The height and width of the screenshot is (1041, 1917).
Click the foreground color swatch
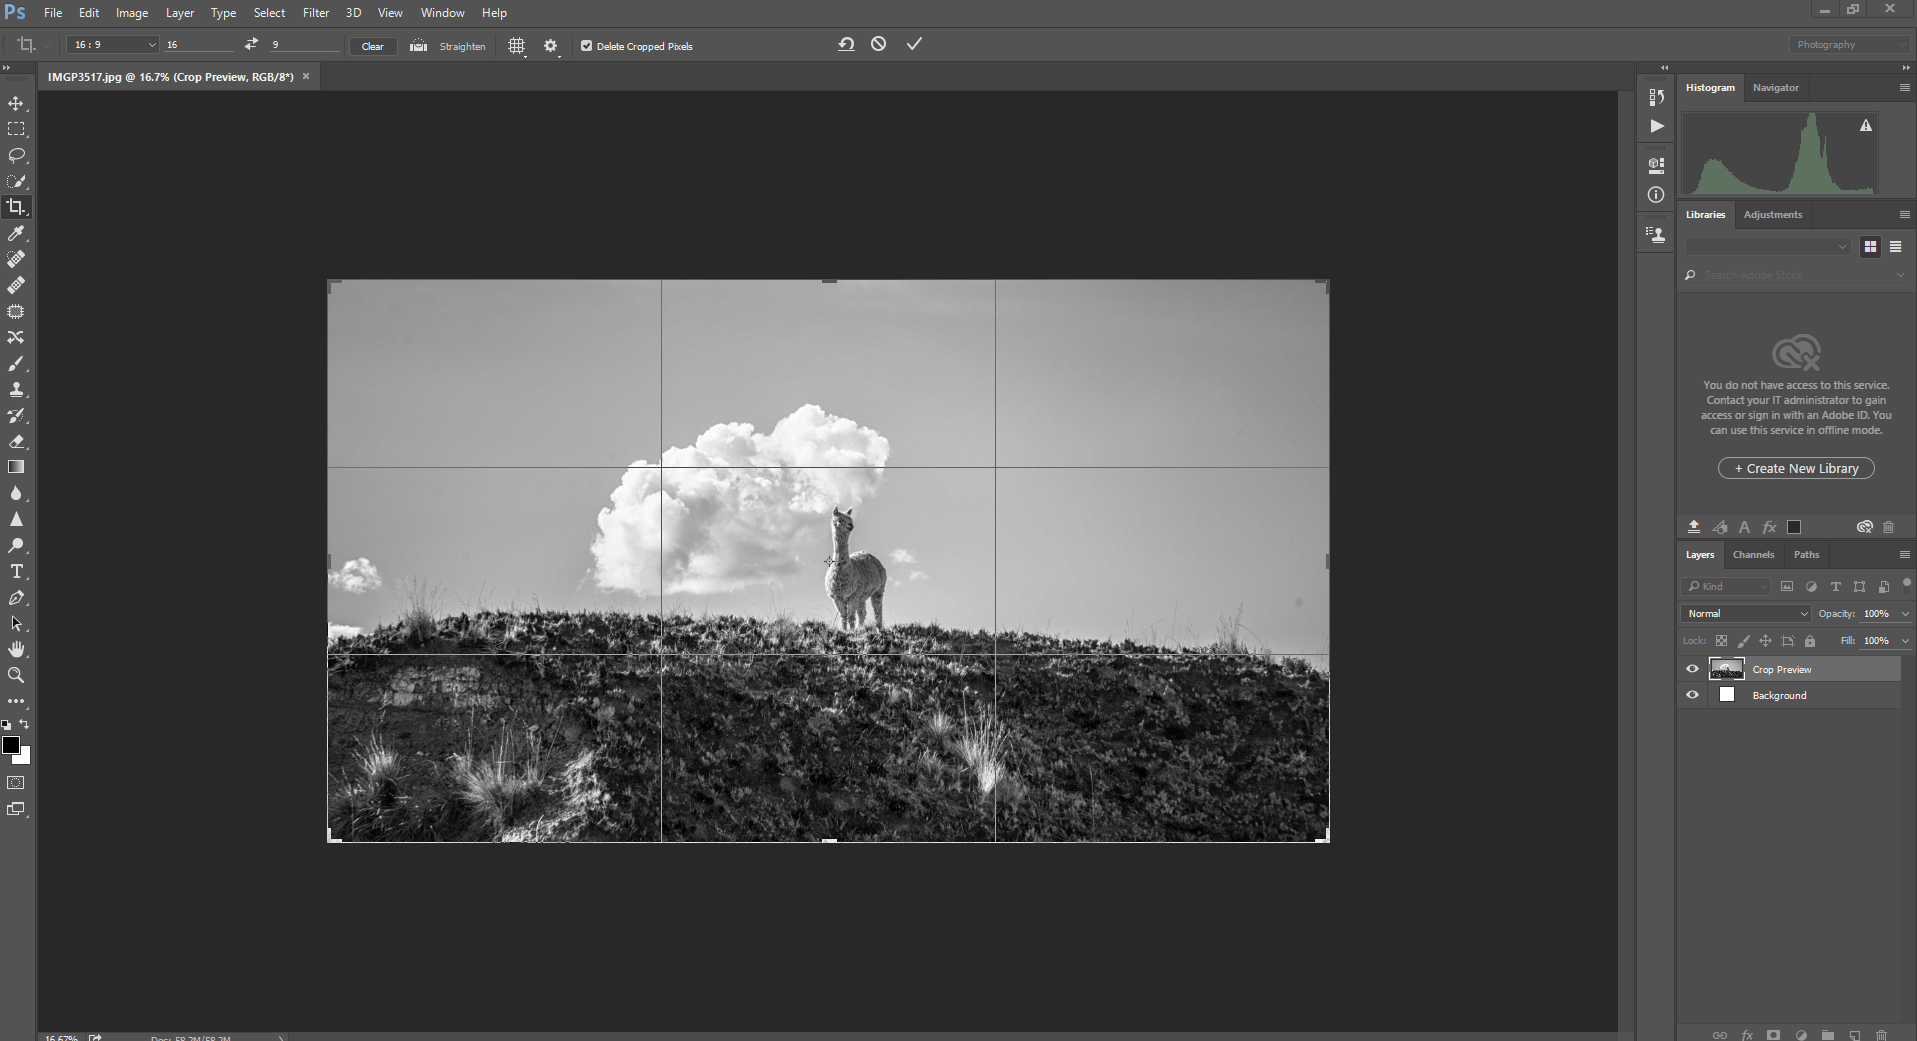coord(11,745)
